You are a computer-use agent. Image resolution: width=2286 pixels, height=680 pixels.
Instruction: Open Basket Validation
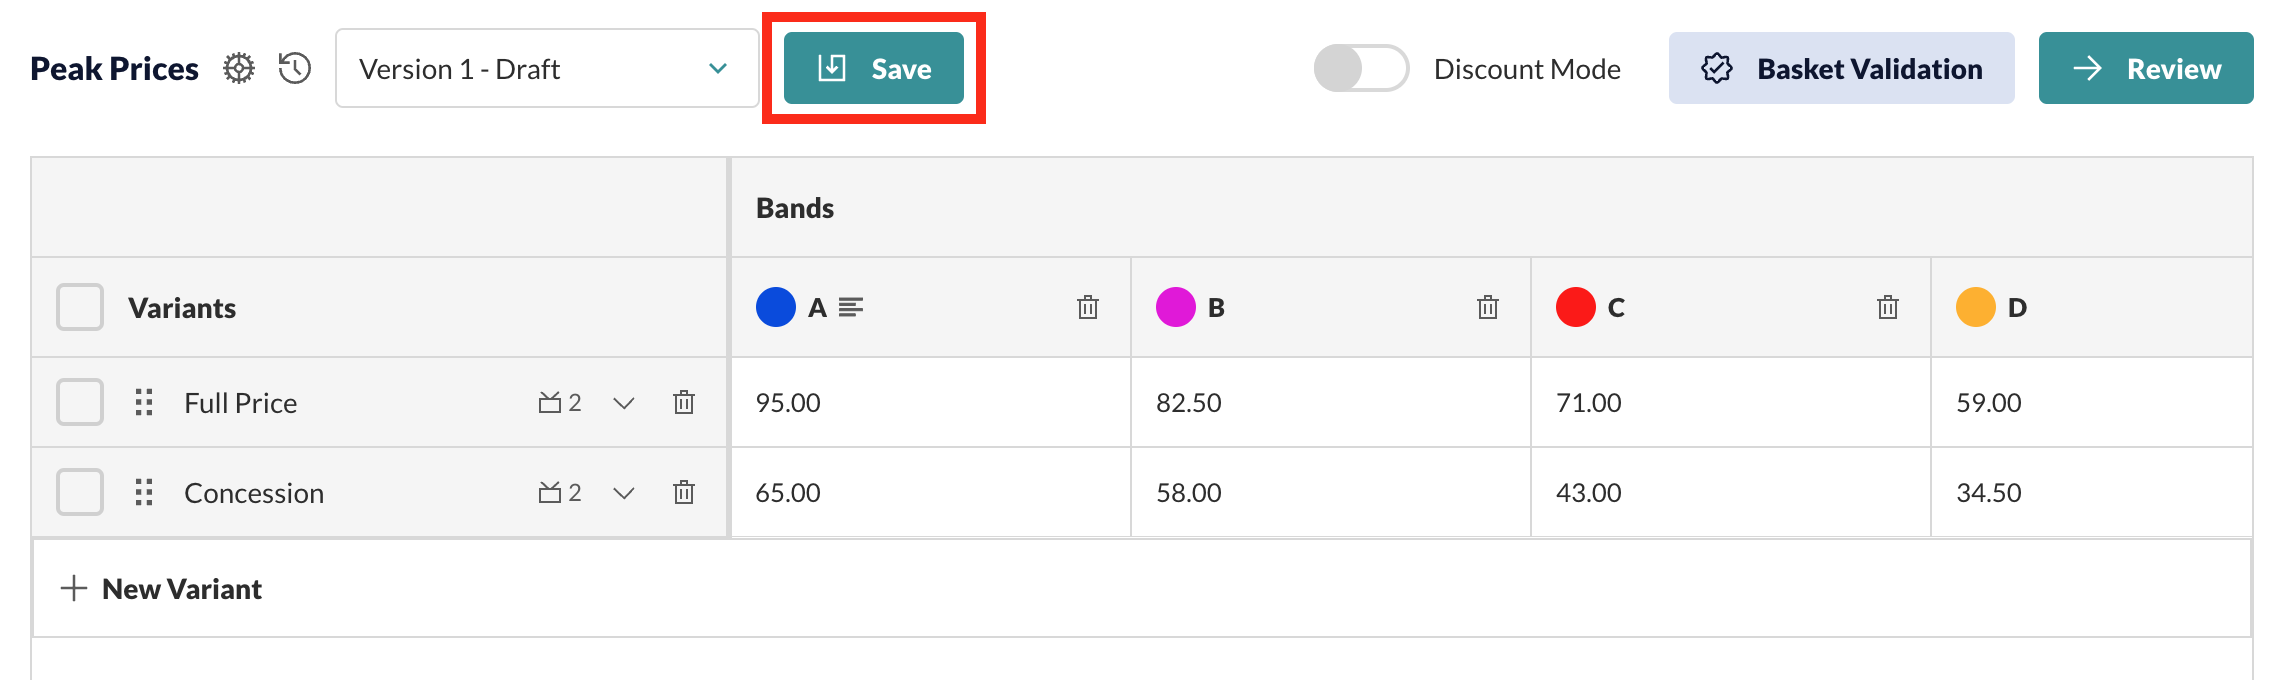tap(1842, 68)
